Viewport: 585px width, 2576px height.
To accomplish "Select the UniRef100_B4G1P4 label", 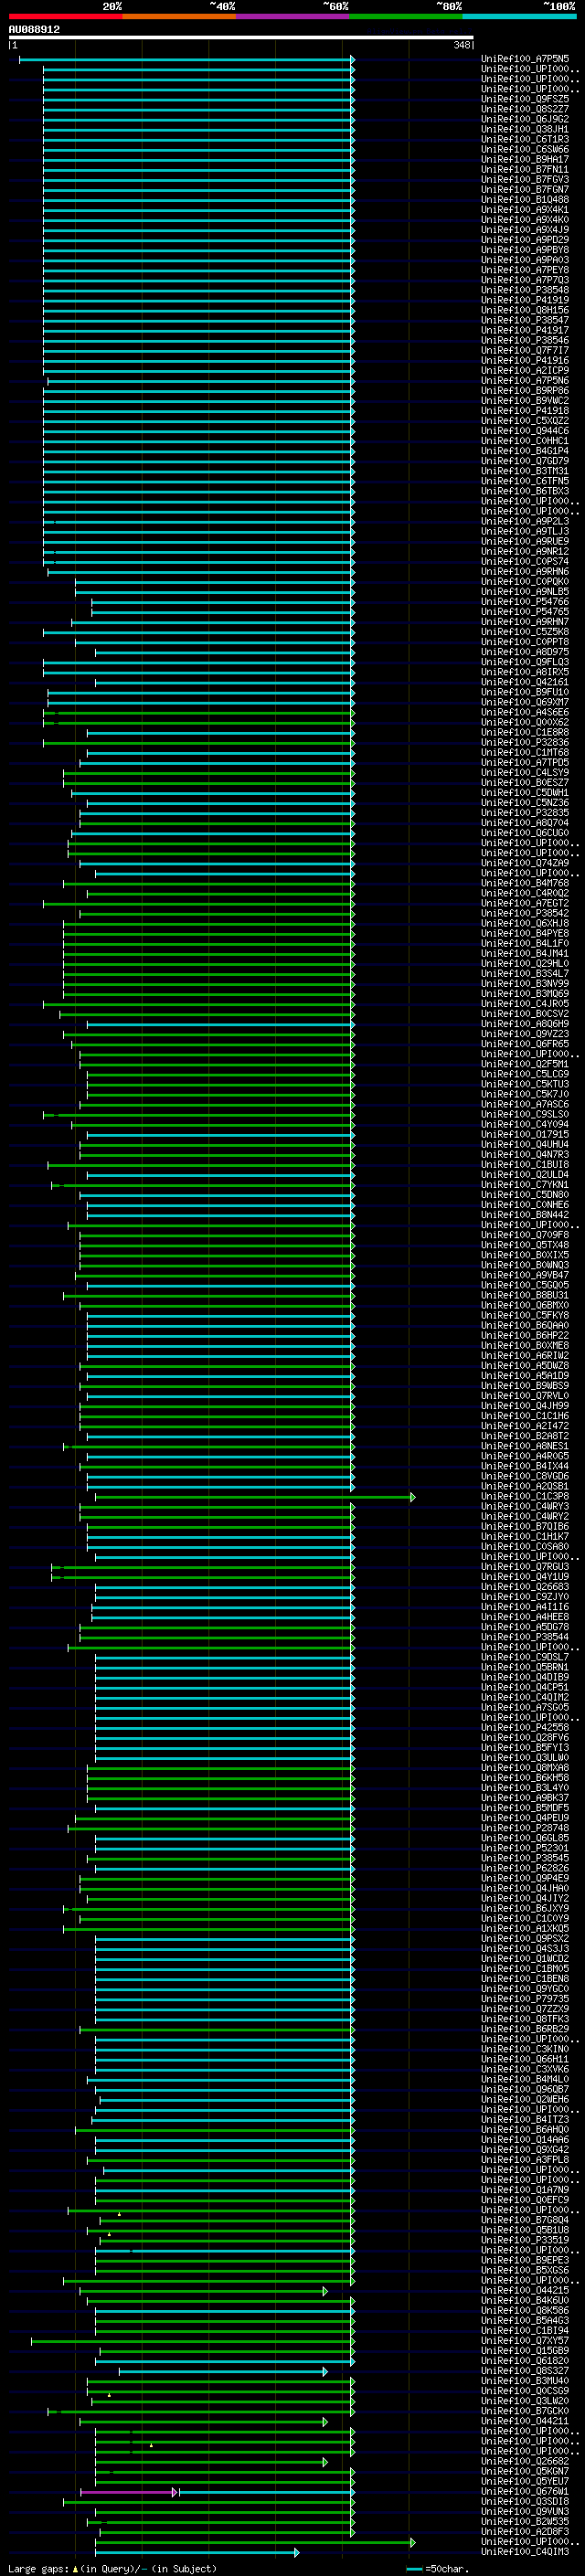I will pyautogui.click(x=525, y=451).
